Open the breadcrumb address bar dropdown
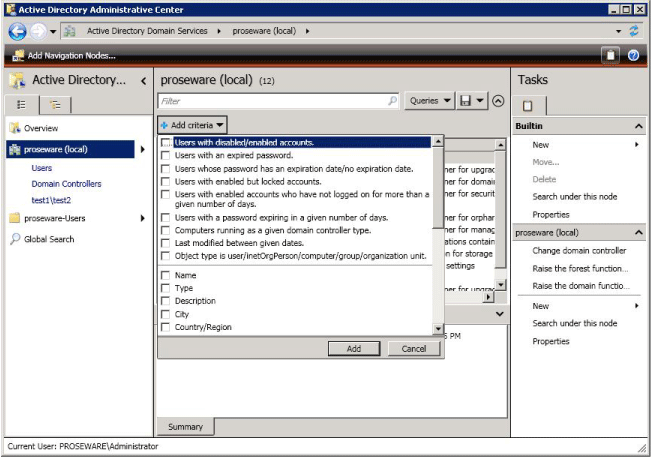651x457 pixels. (618, 31)
